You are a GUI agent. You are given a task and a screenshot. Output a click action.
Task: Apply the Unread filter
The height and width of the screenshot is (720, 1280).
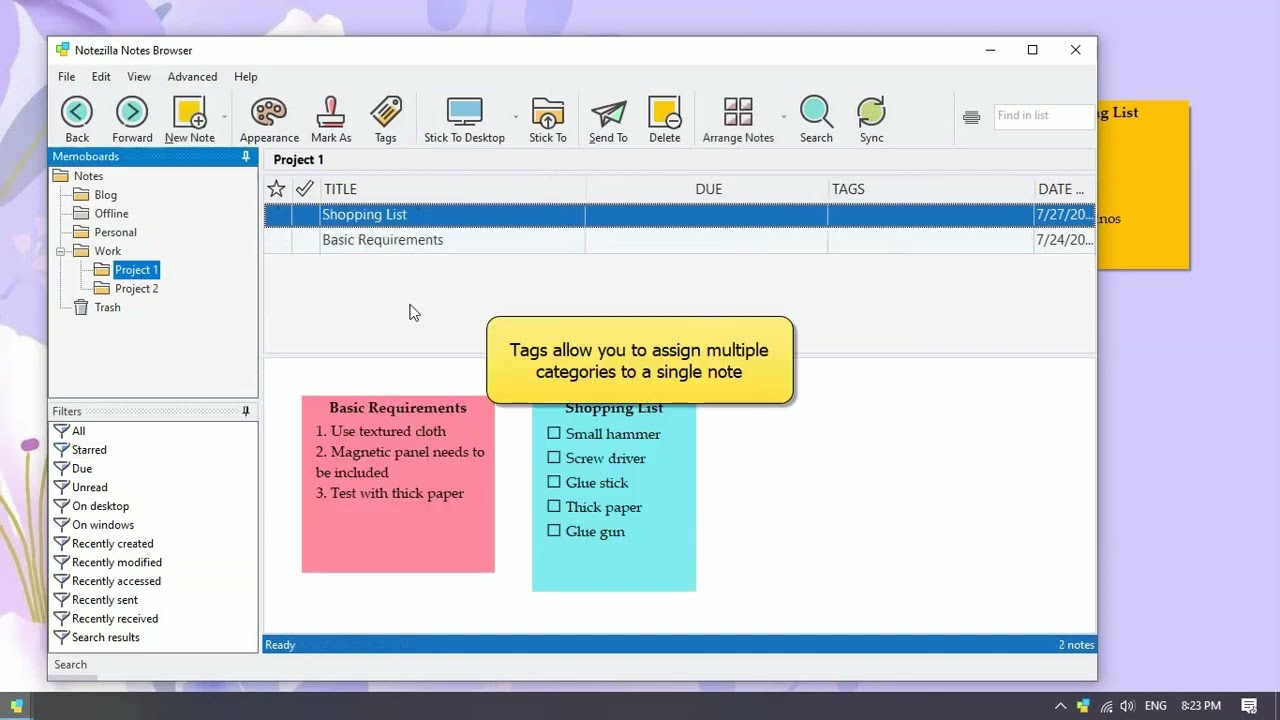[x=90, y=487]
